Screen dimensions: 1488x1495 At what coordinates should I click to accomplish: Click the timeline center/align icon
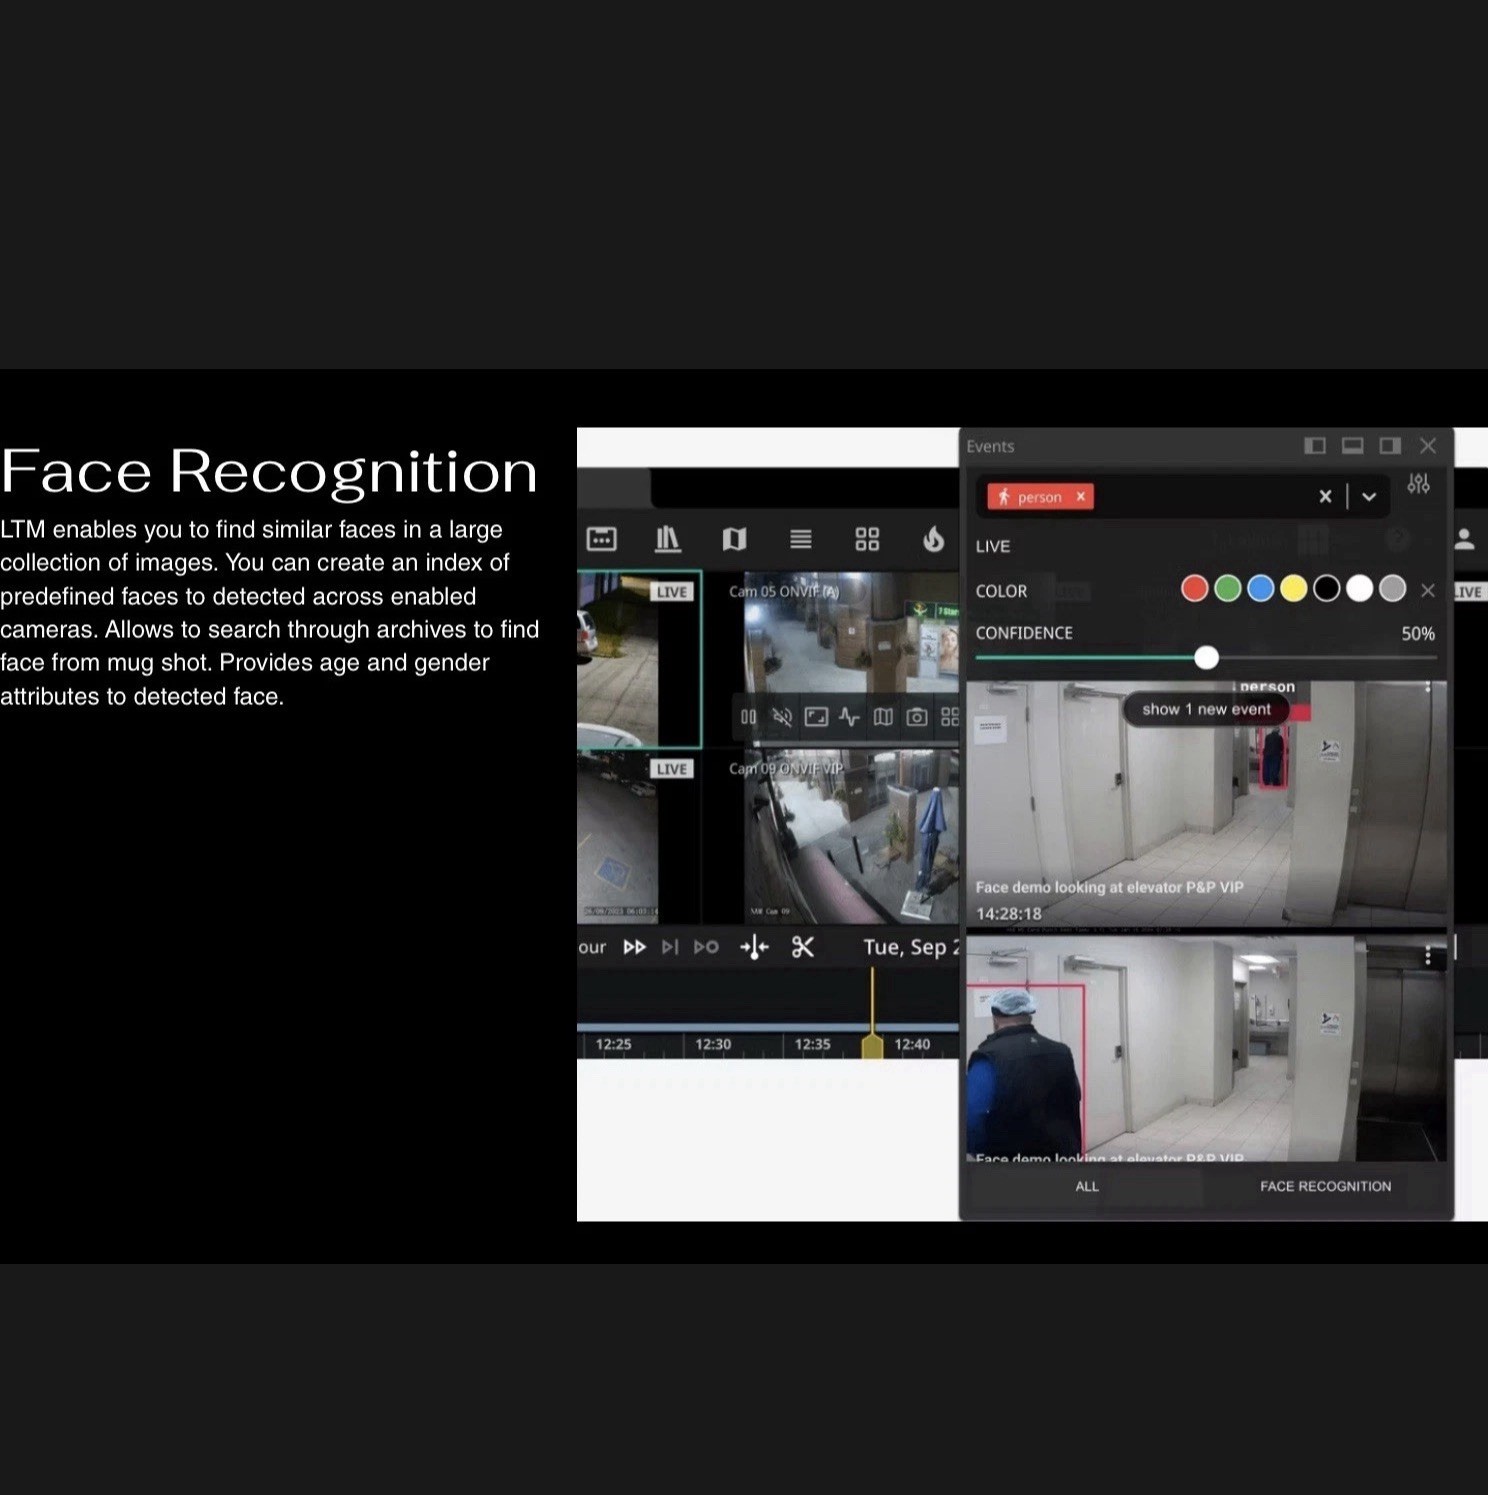754,947
